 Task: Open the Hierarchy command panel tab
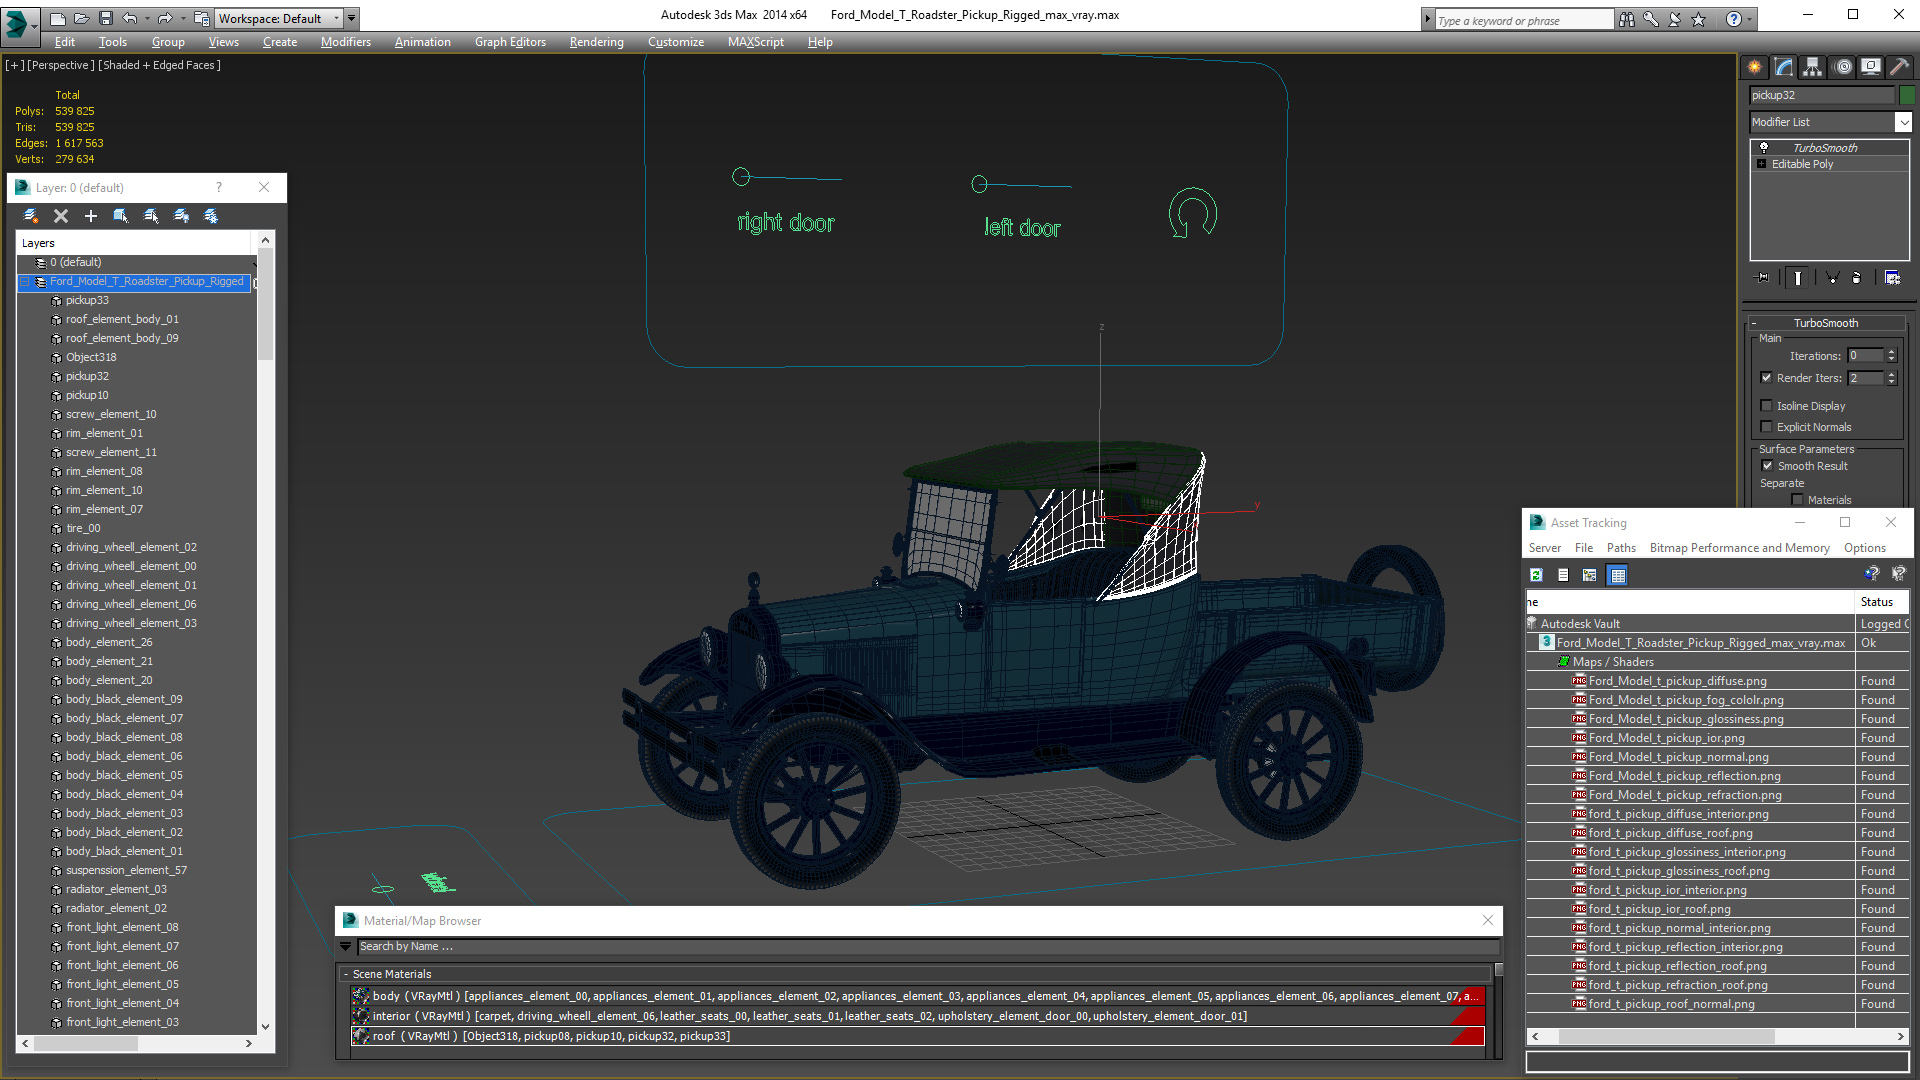point(1813,67)
